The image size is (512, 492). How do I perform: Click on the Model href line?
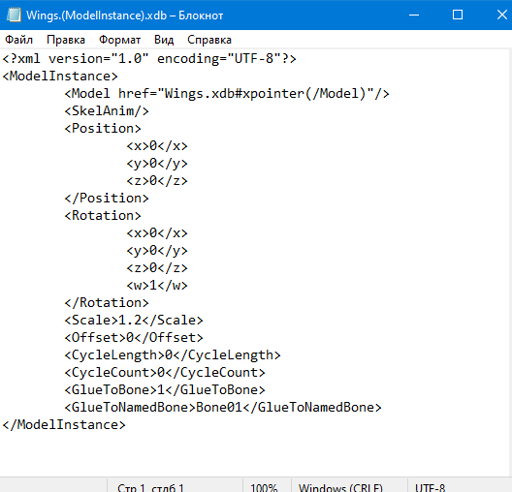[x=227, y=94]
